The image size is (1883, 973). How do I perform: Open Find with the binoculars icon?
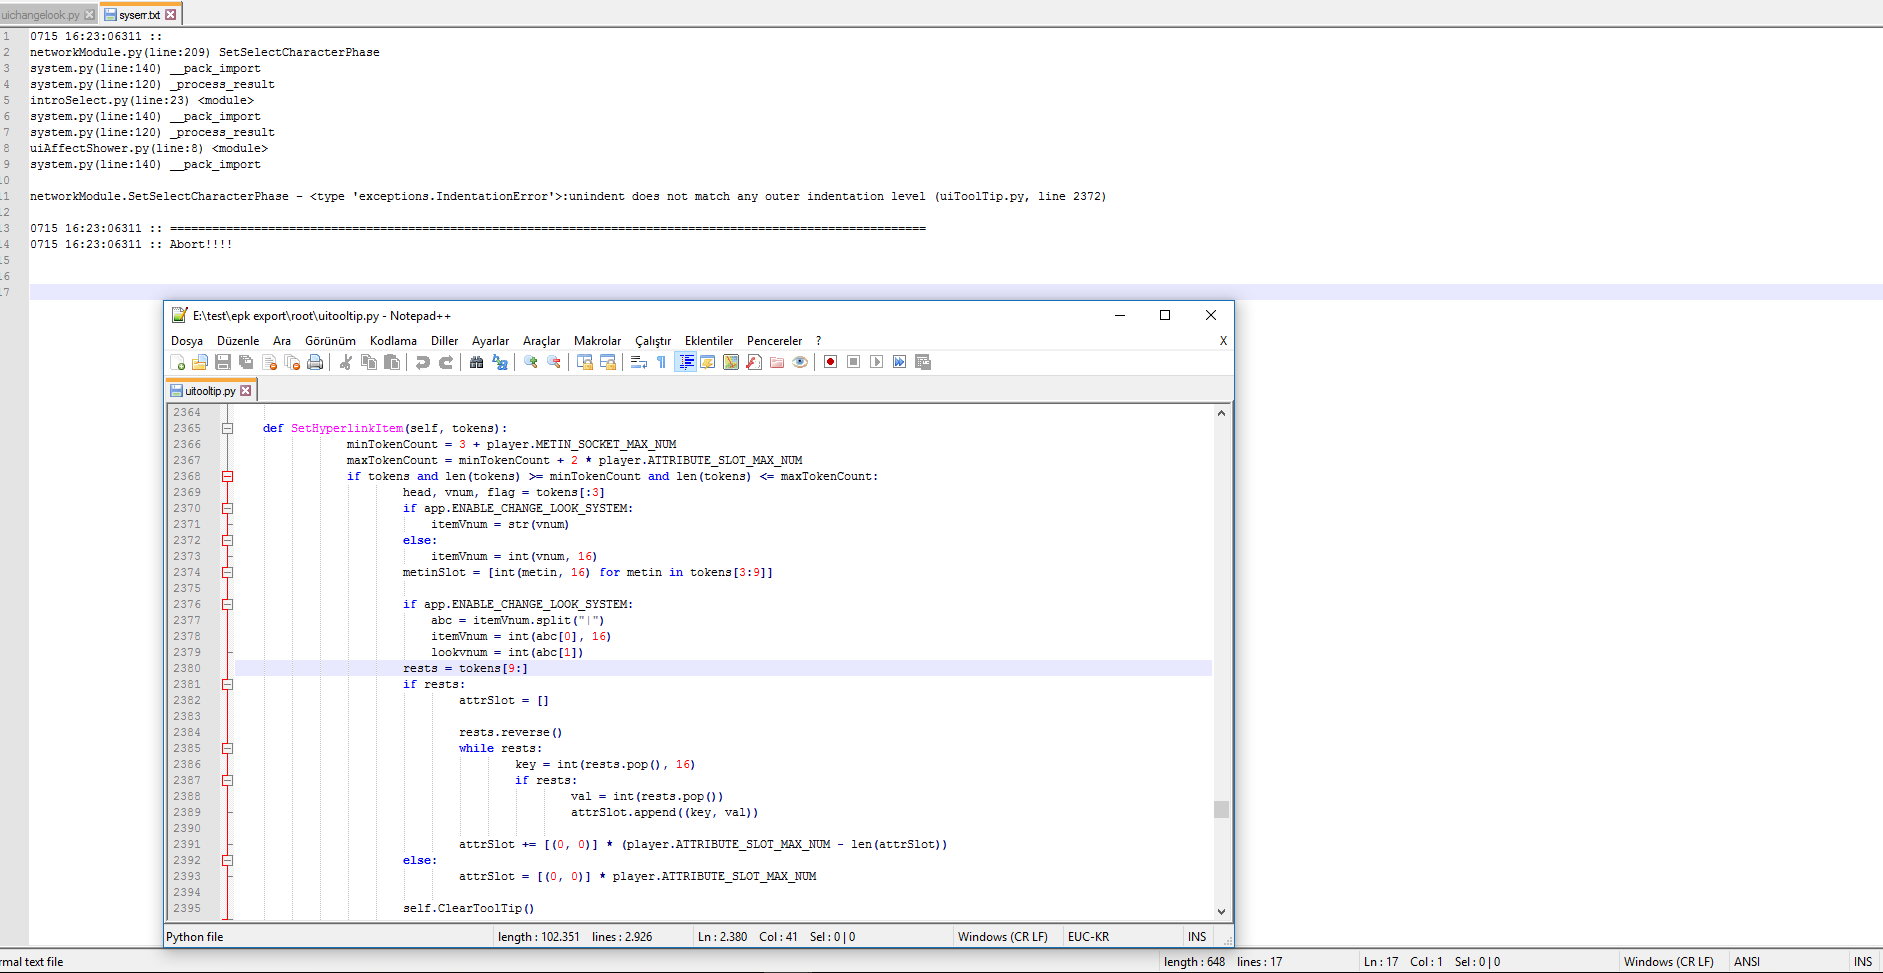[477, 362]
